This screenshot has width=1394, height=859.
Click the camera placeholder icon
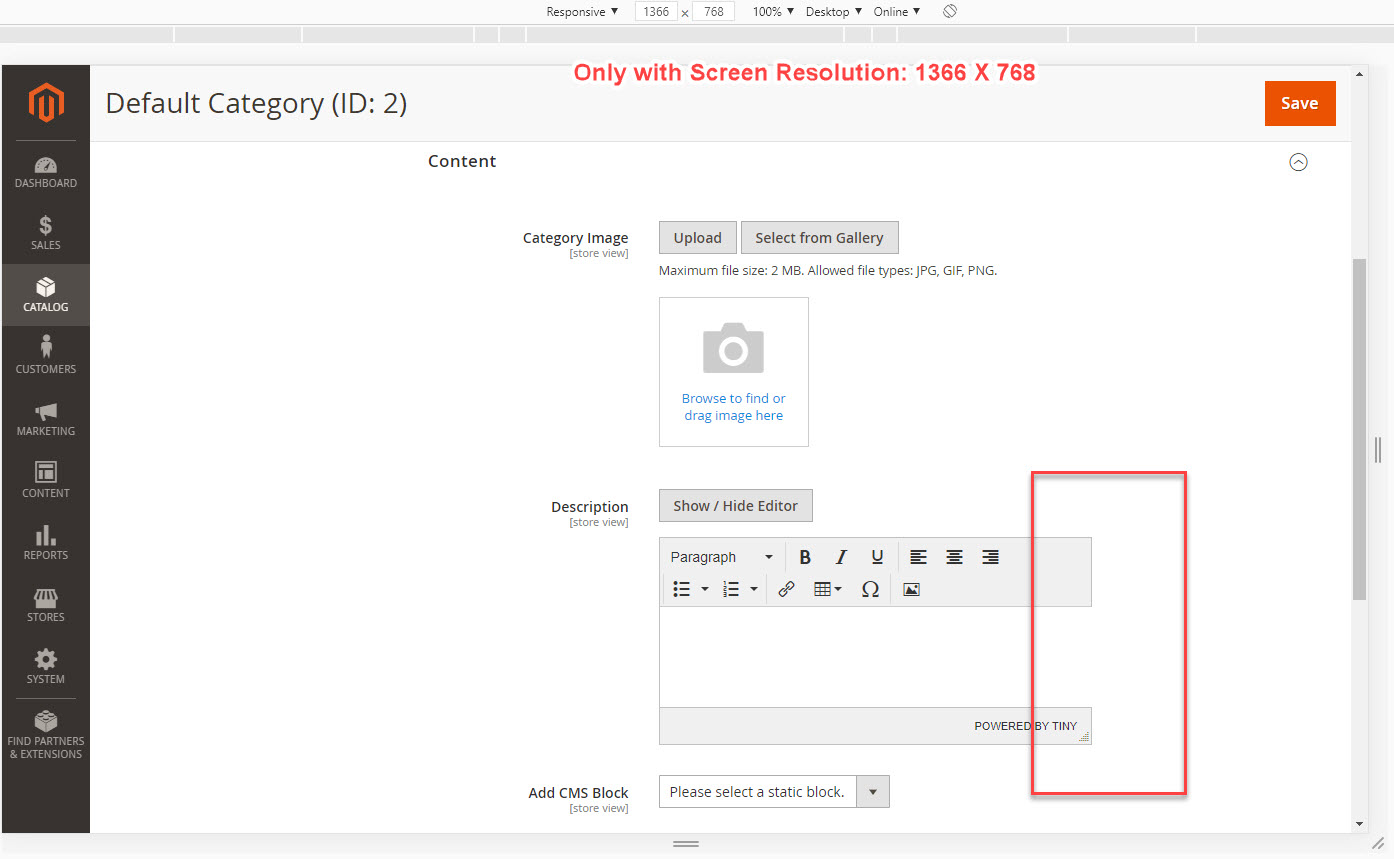[x=734, y=347]
